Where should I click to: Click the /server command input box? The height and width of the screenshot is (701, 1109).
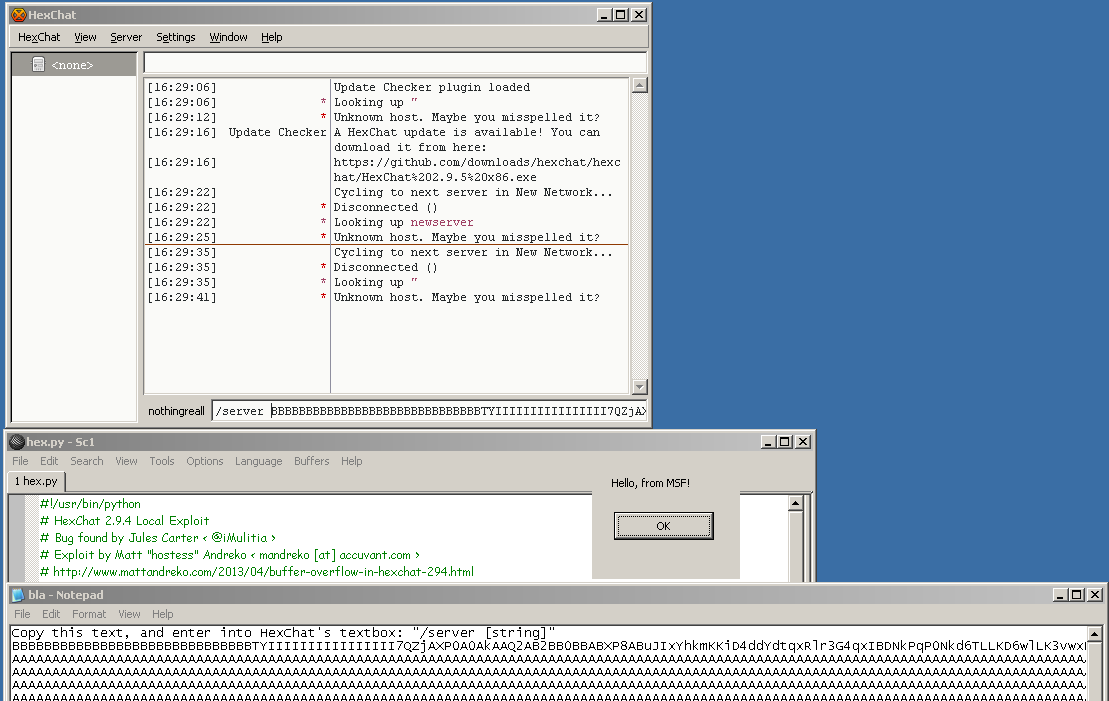click(x=430, y=411)
